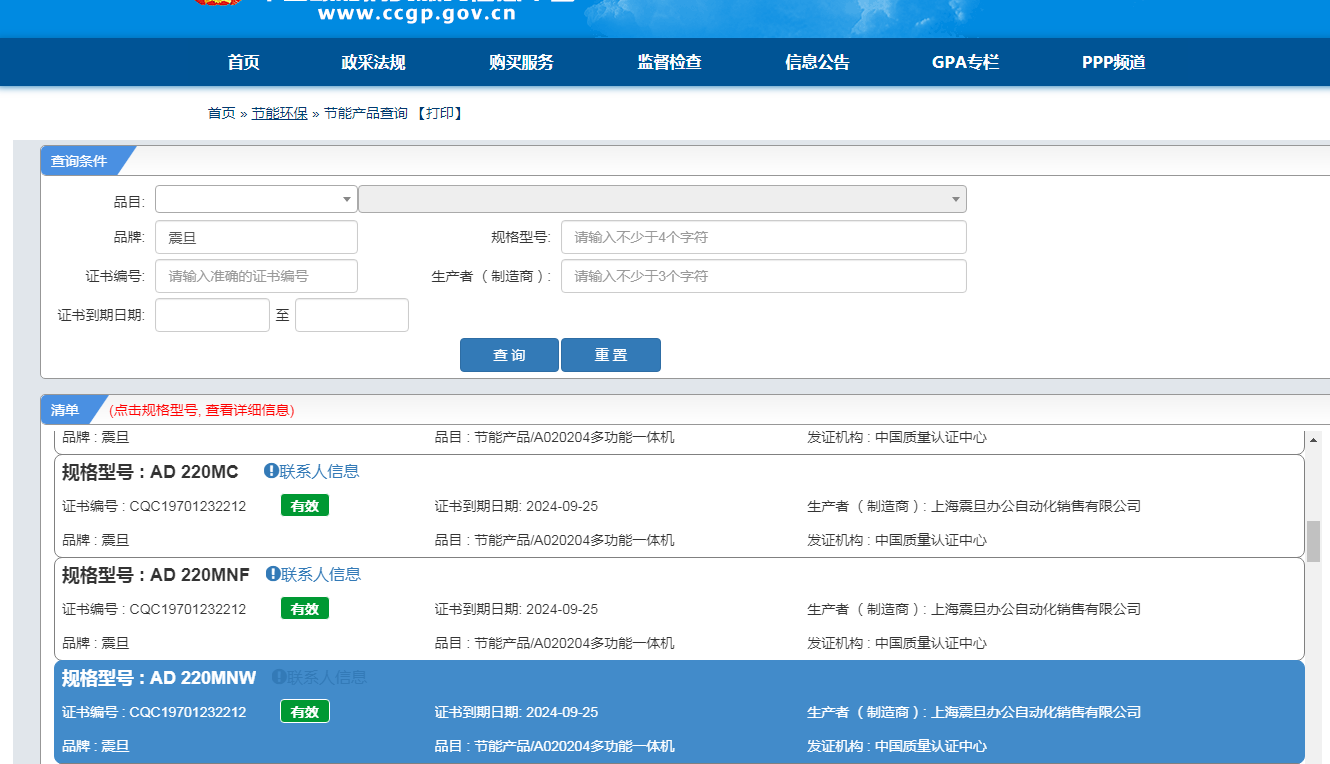The height and width of the screenshot is (764, 1330).
Task: Expand the first 品目 dropdown
Action: [x=256, y=199]
